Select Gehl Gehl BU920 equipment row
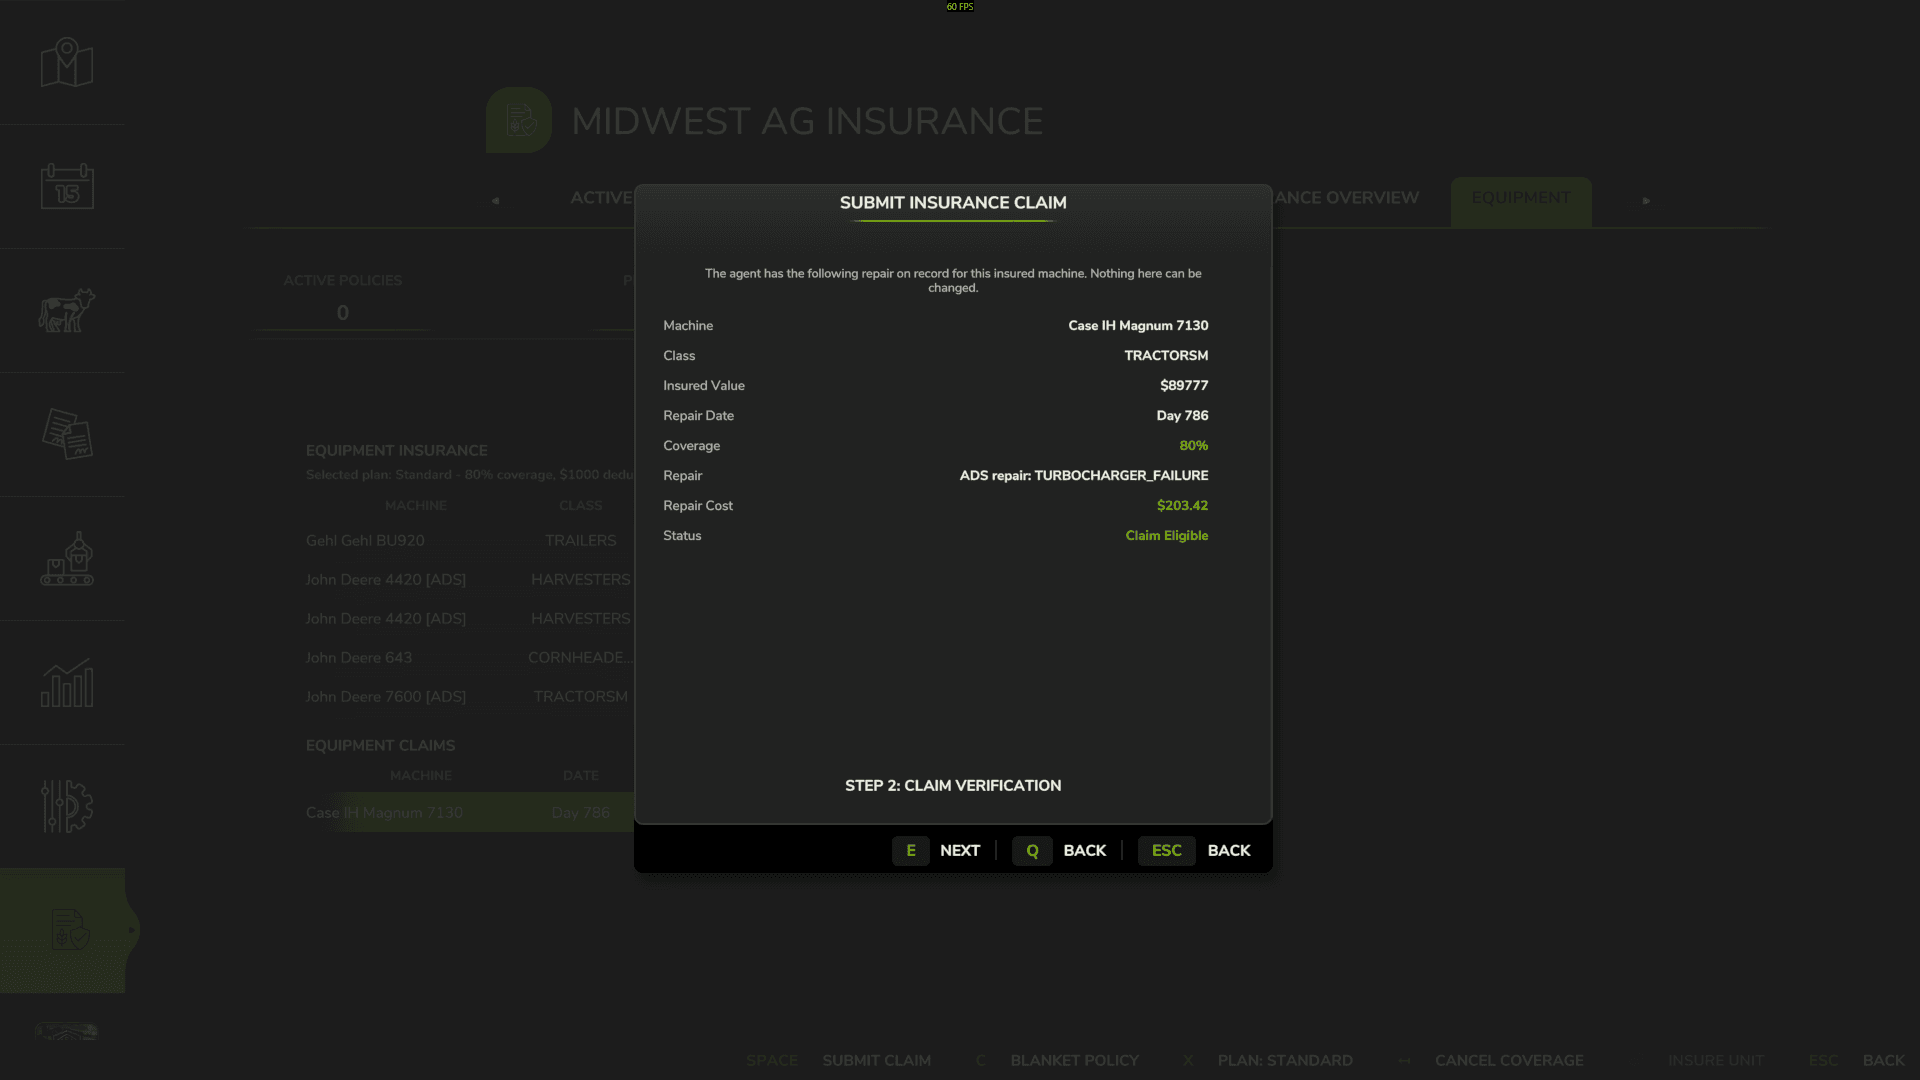 (470, 540)
